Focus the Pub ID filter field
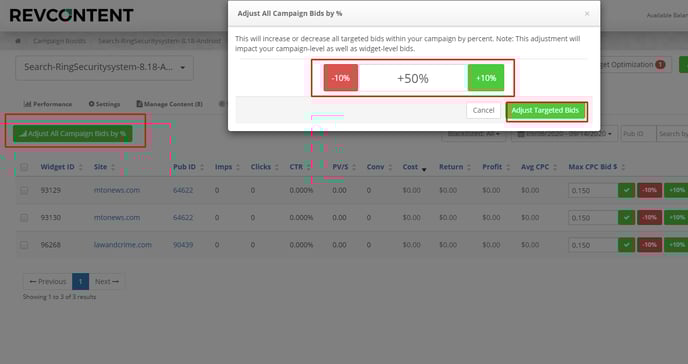Viewport: 688px width, 364px height. [x=638, y=134]
